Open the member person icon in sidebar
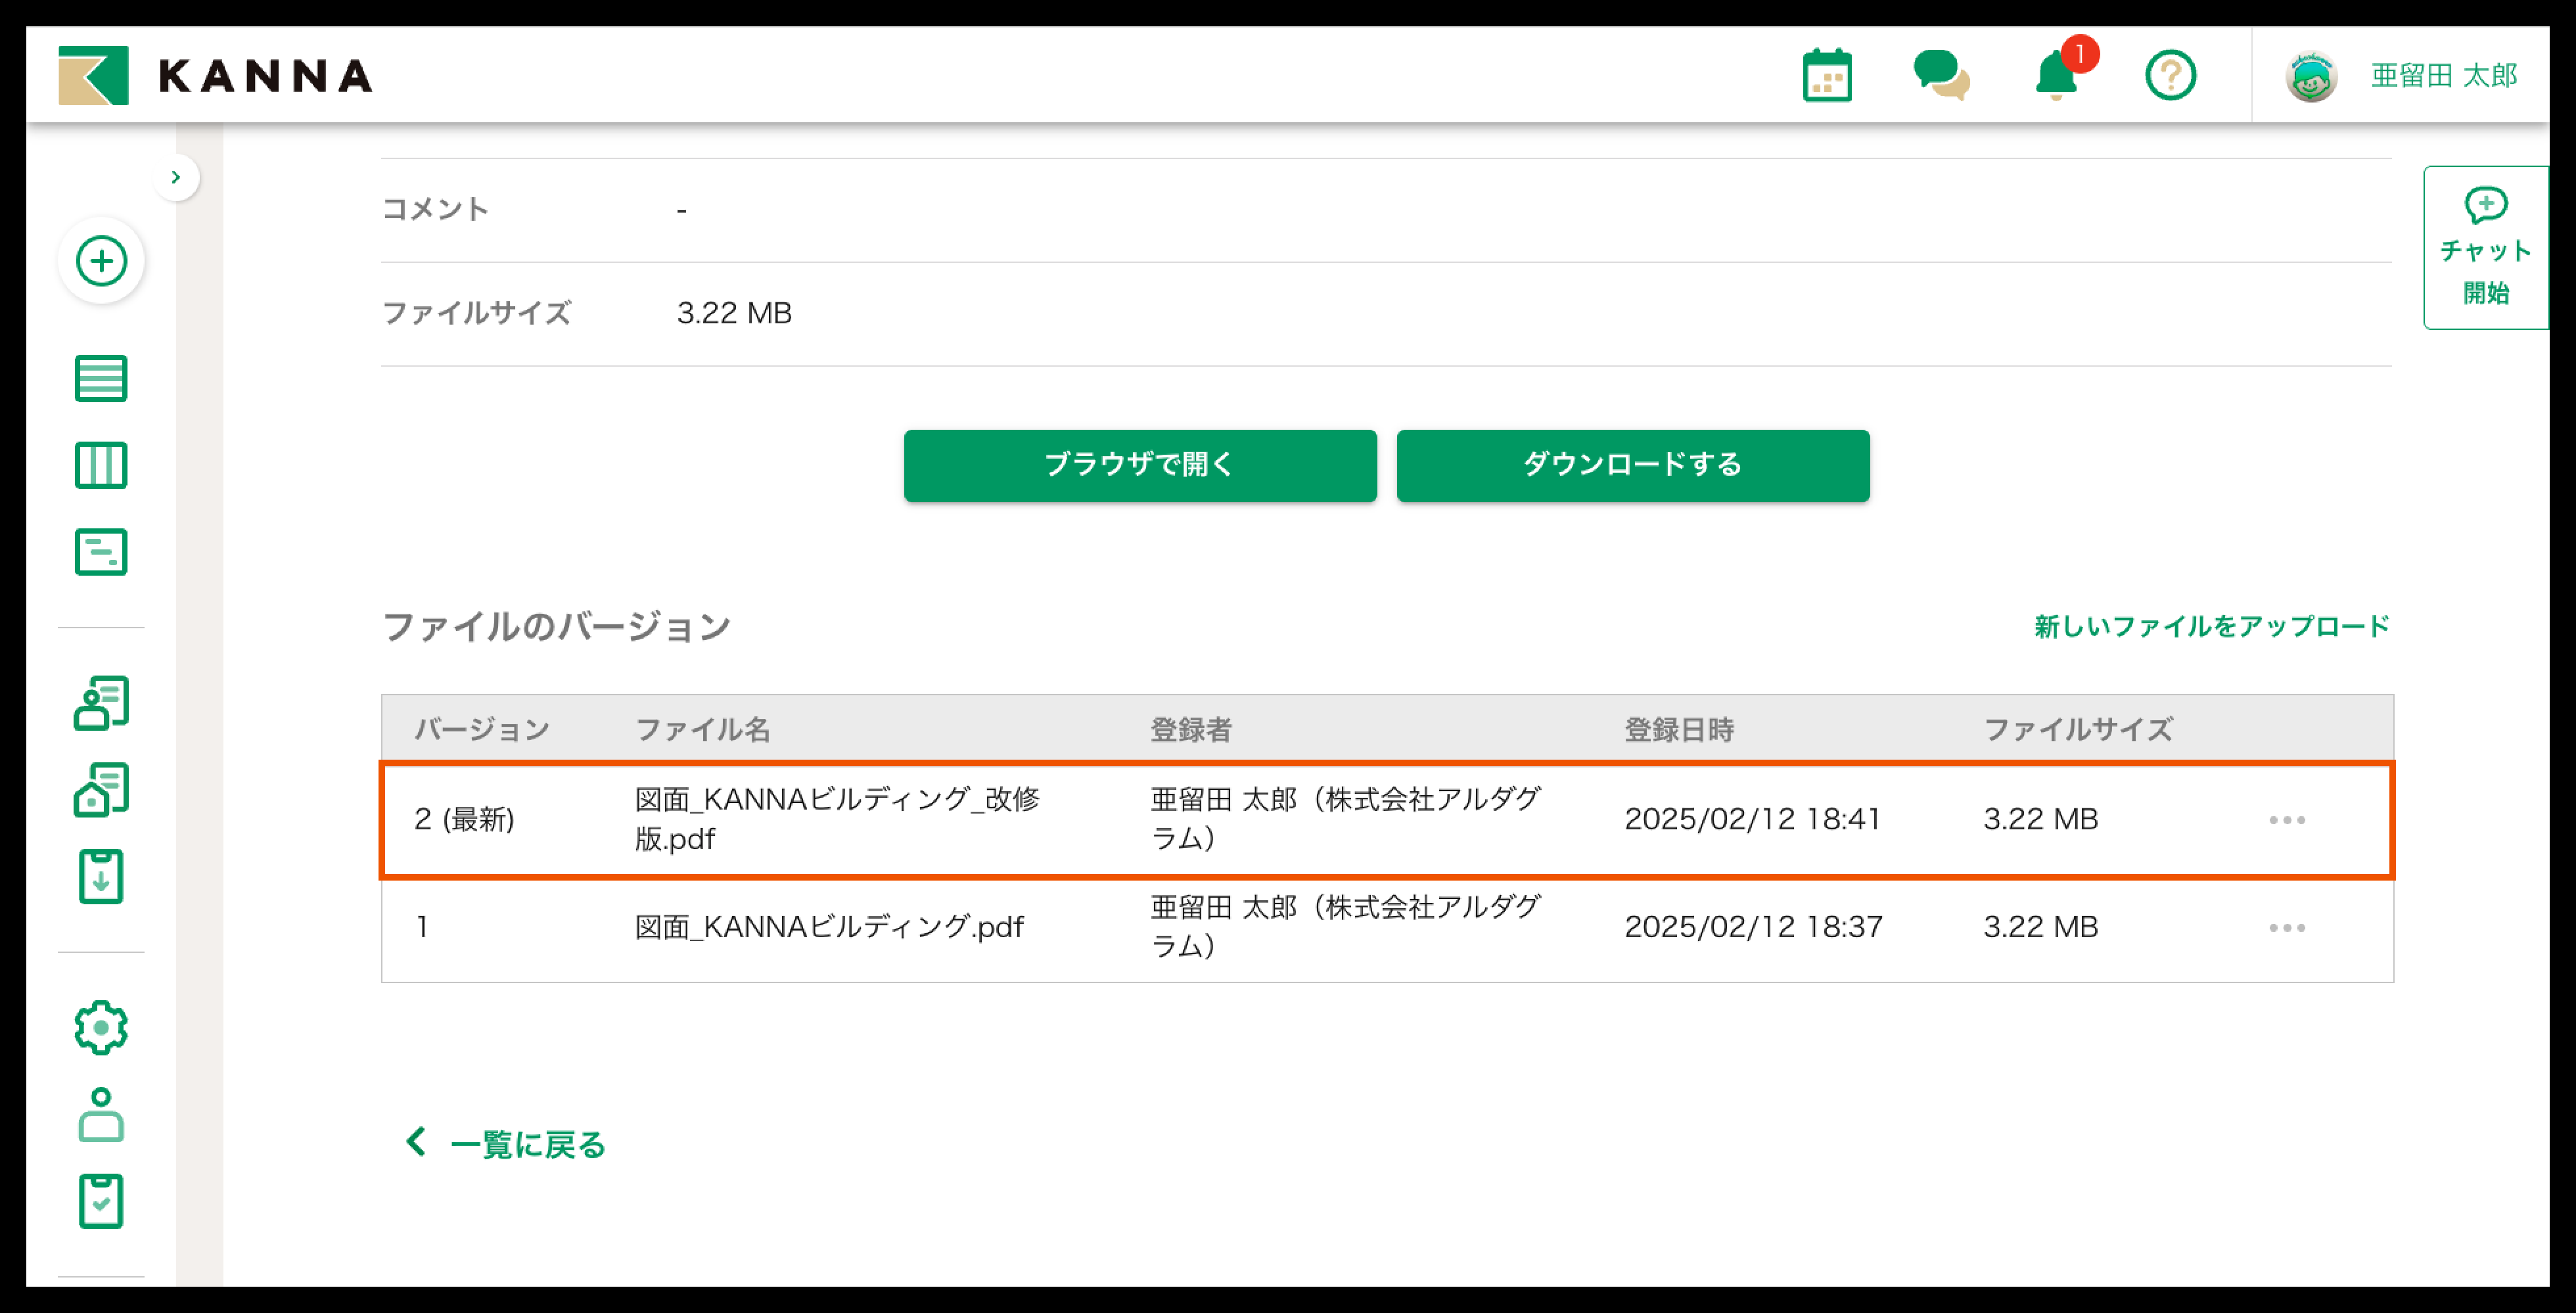 tap(101, 1114)
